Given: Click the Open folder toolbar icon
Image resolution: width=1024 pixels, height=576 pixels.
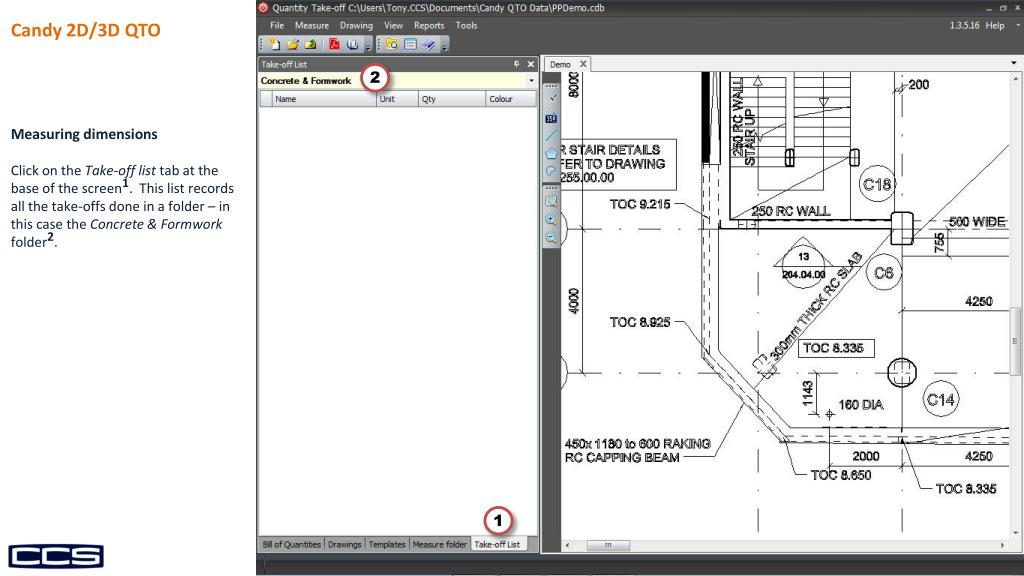Looking at the screenshot, I should (293, 44).
